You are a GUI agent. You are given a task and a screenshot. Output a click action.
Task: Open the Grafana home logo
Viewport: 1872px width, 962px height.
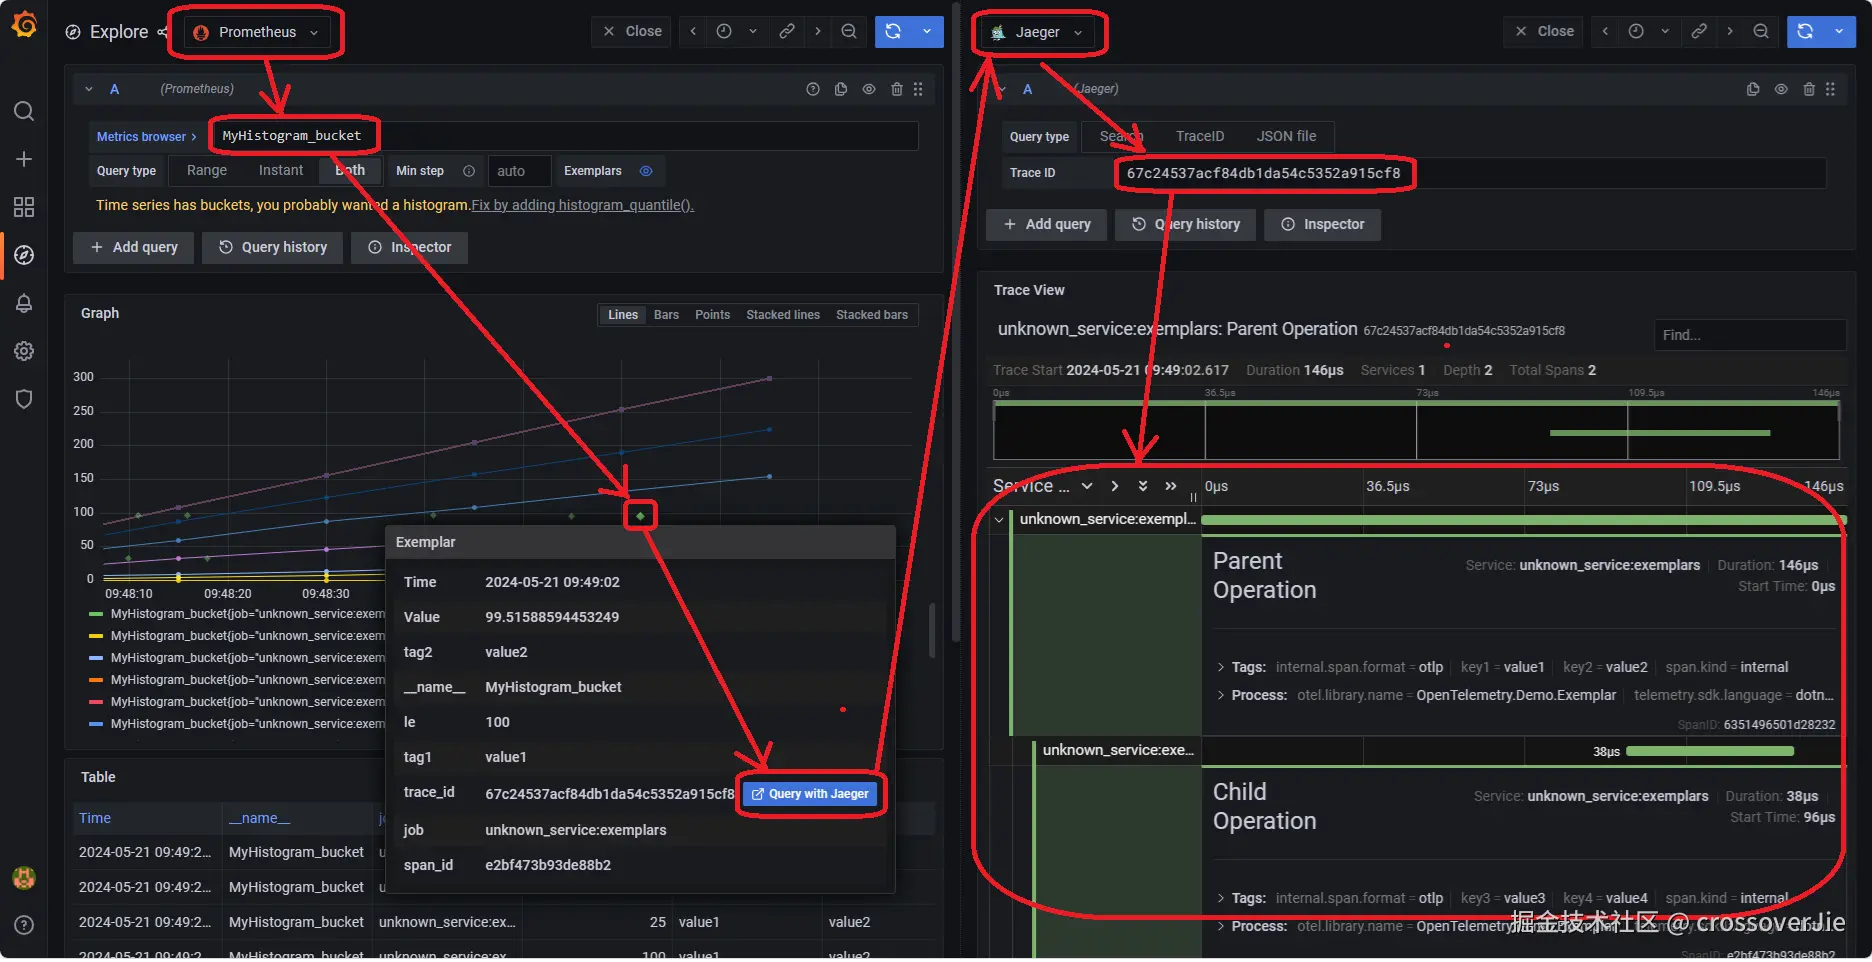point(24,24)
